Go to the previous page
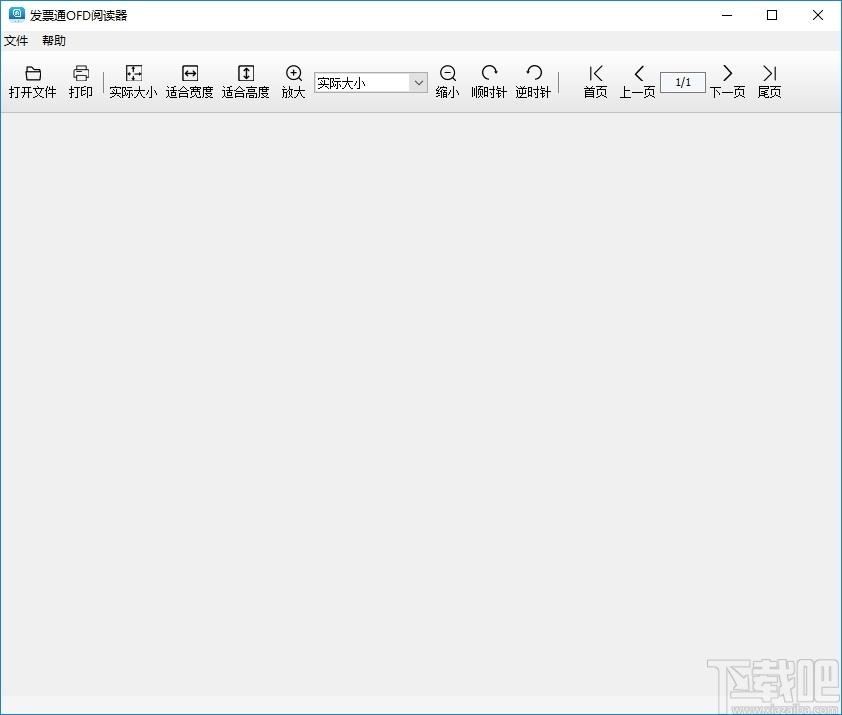 click(x=638, y=73)
